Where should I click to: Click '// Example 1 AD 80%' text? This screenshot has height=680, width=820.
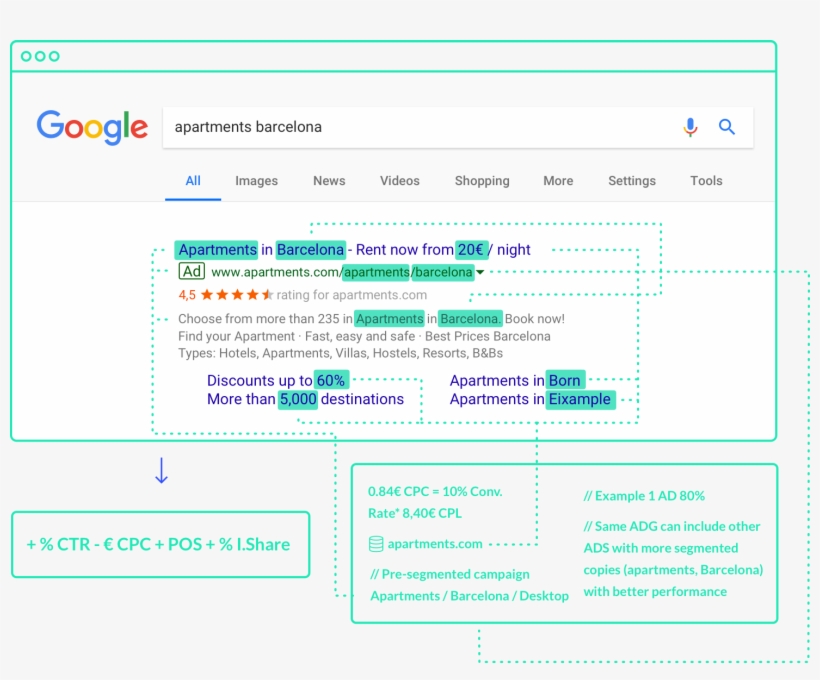coord(644,496)
